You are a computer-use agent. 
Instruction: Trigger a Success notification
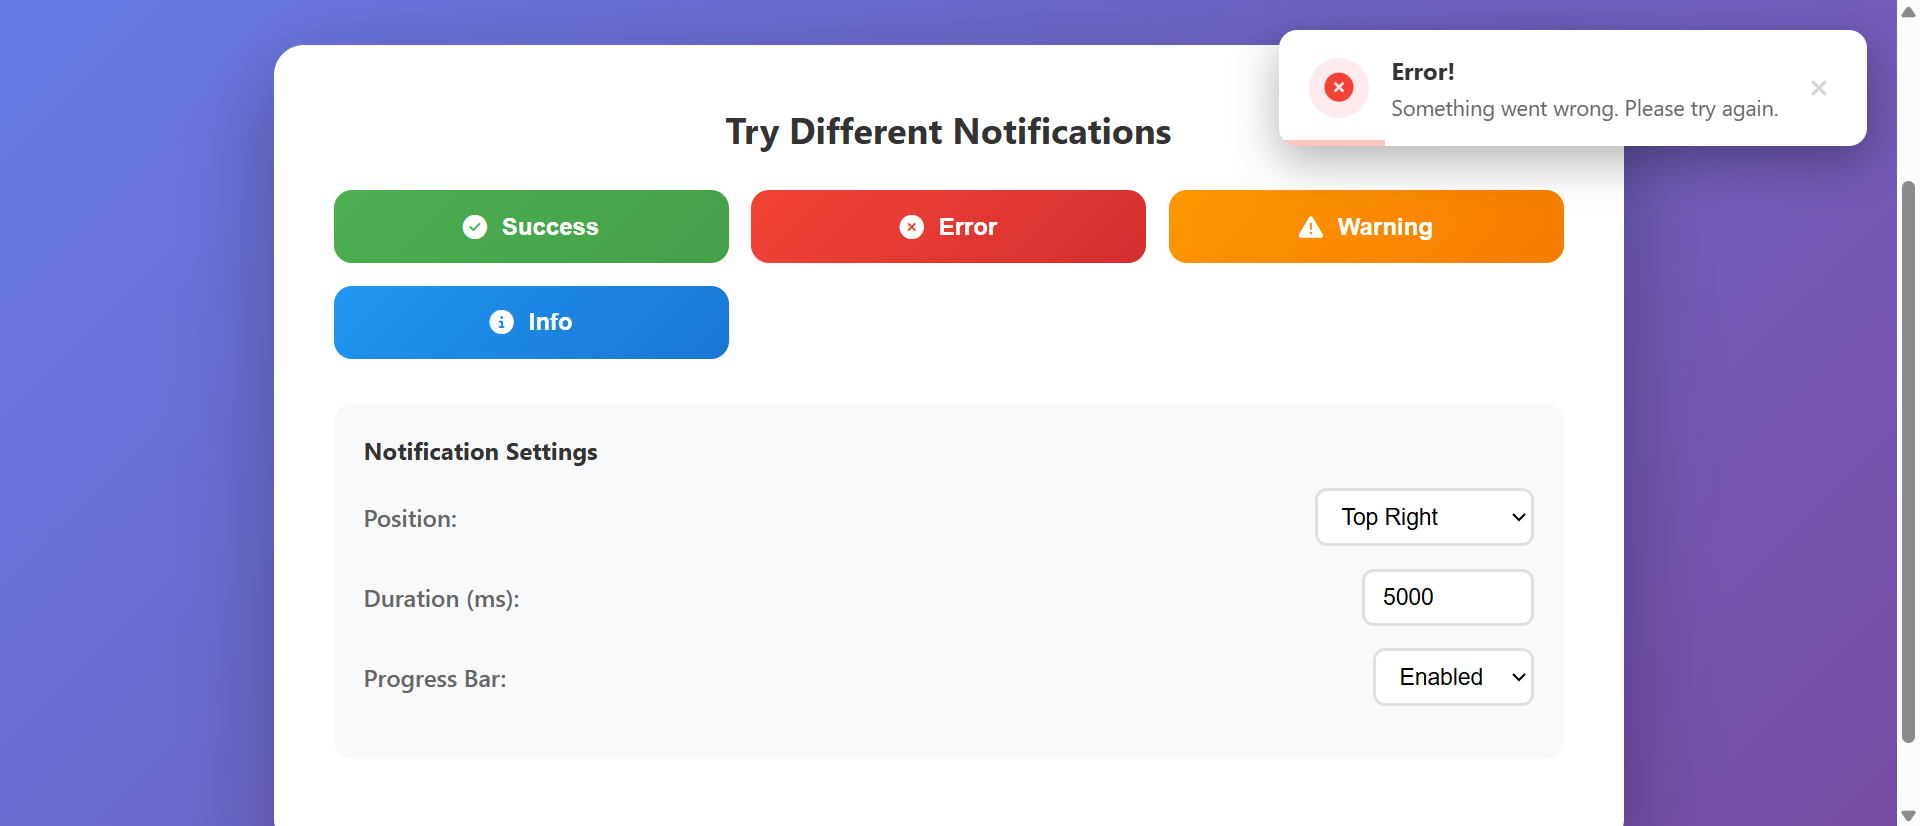(x=531, y=227)
